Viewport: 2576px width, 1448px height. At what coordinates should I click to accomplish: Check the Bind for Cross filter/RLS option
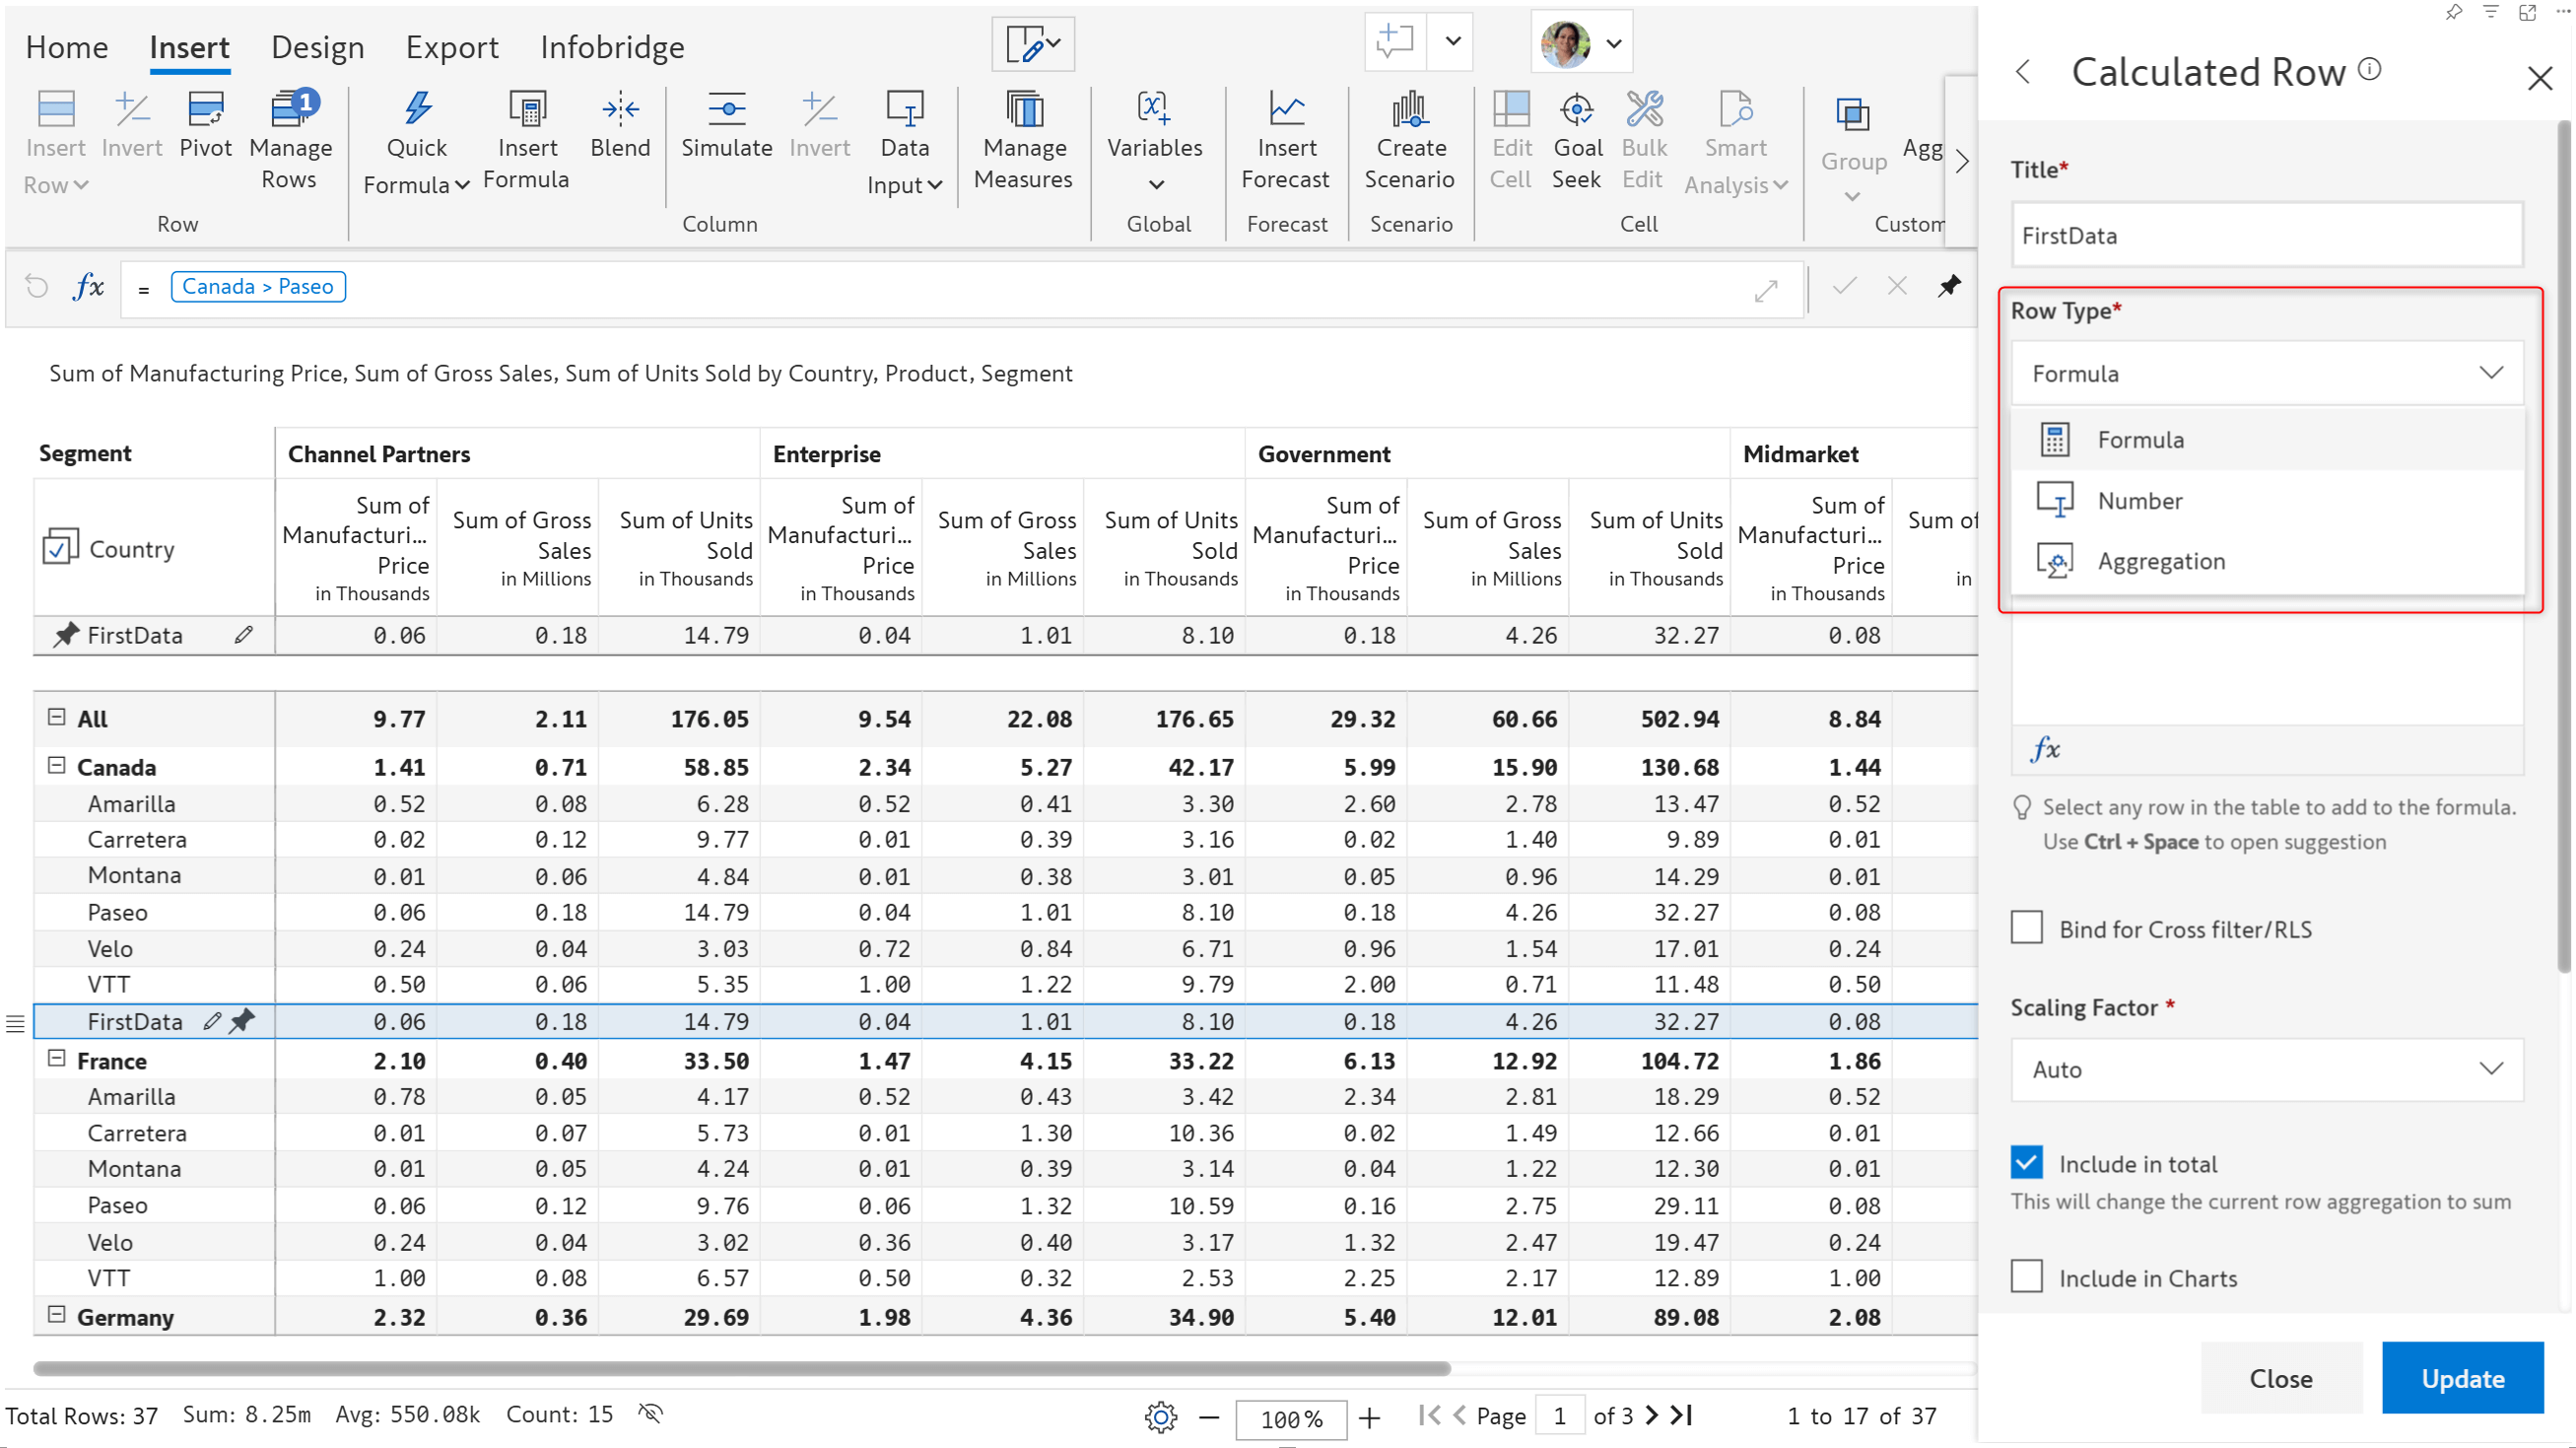click(2029, 928)
